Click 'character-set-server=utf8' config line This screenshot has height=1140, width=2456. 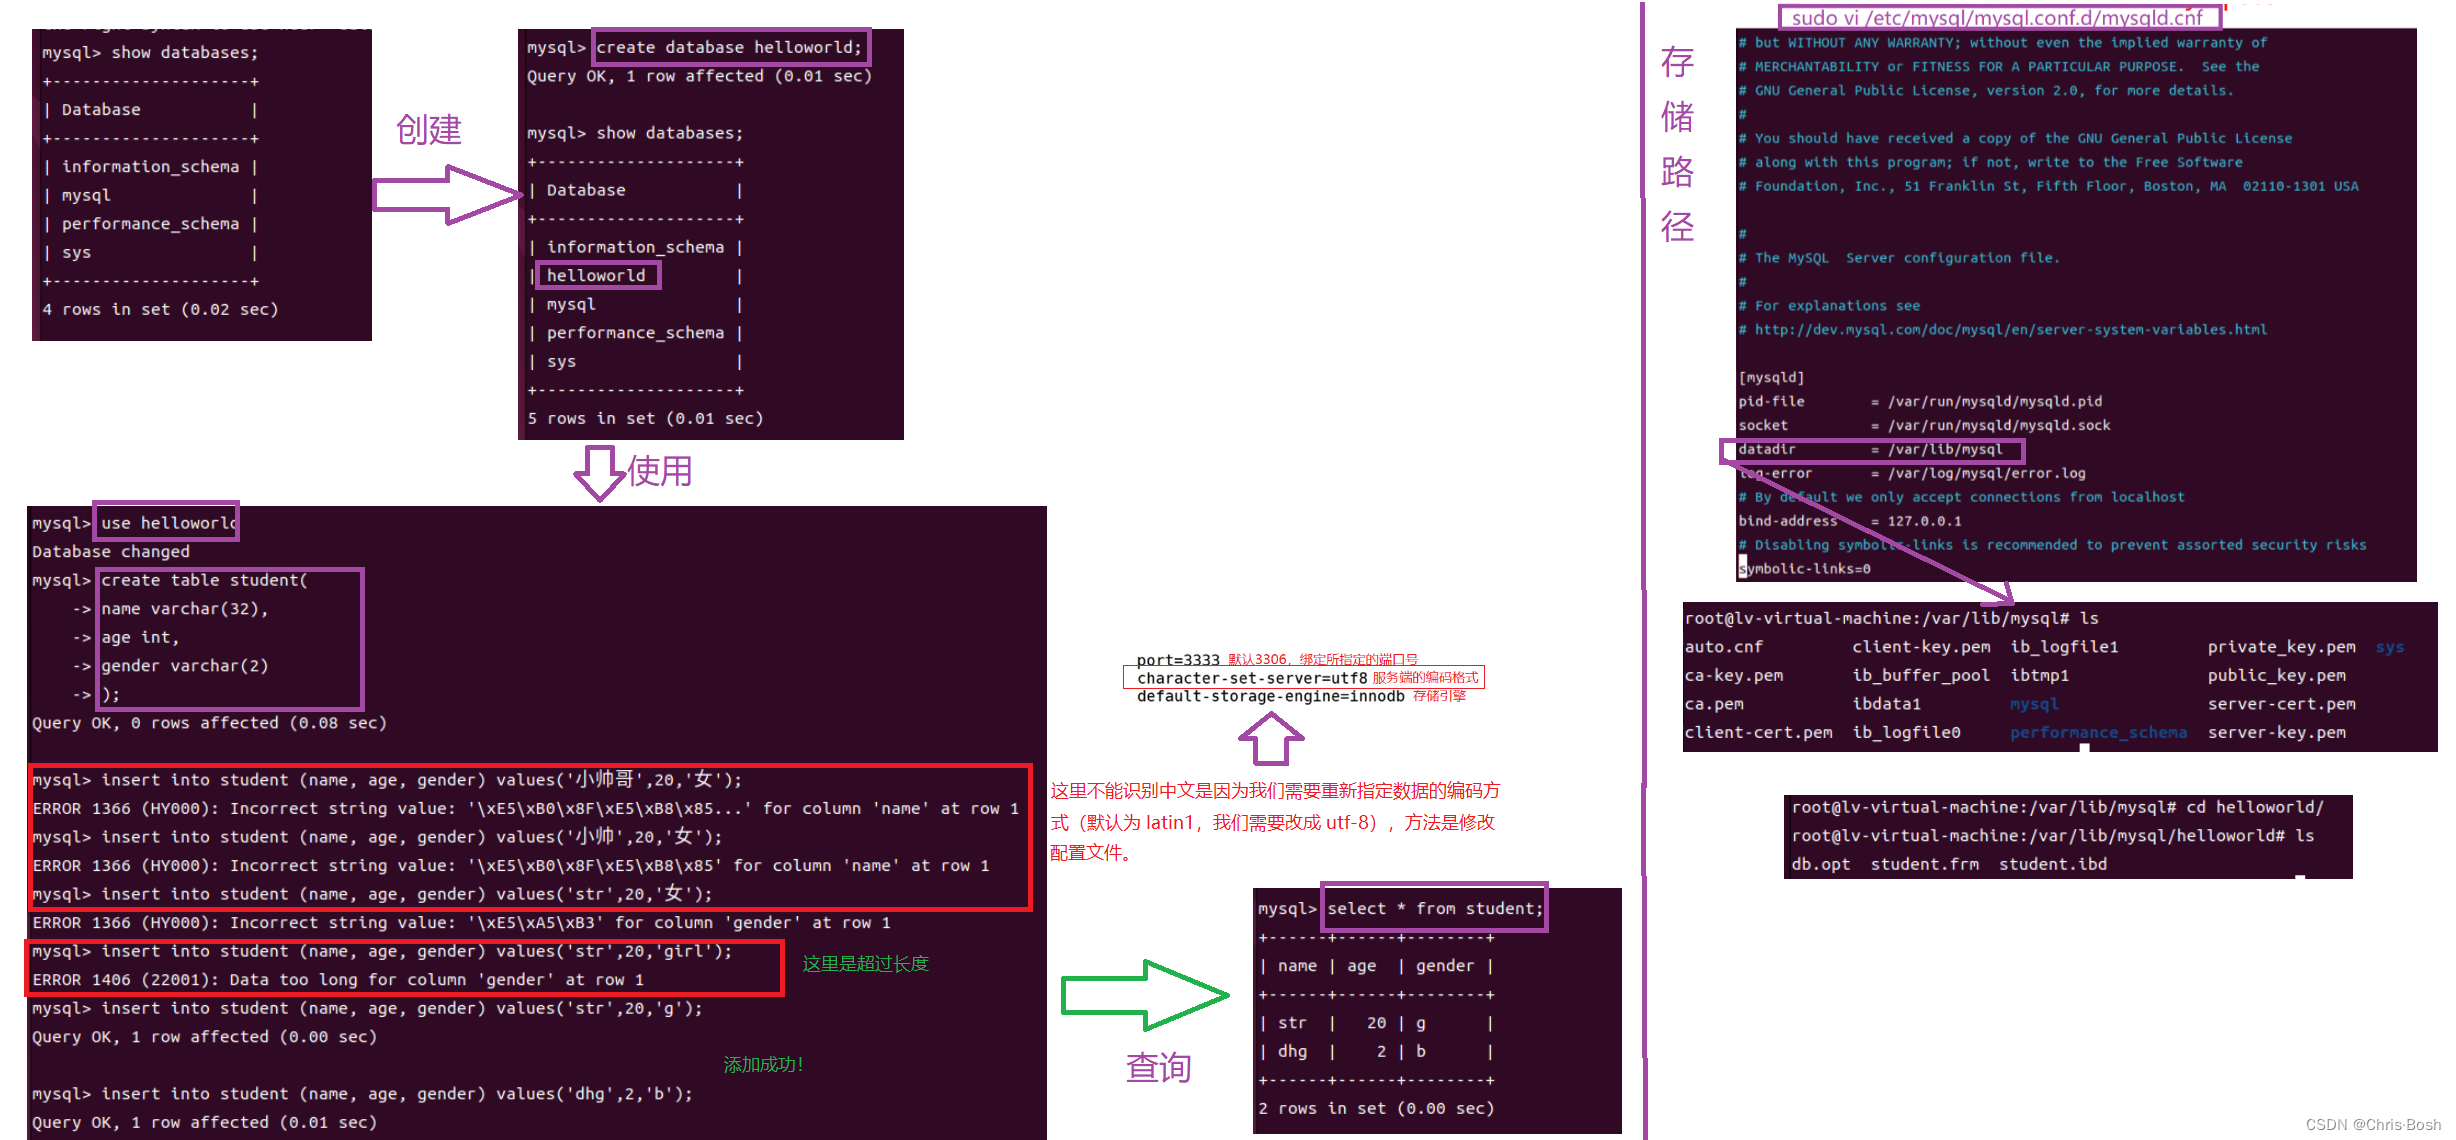tap(1252, 678)
